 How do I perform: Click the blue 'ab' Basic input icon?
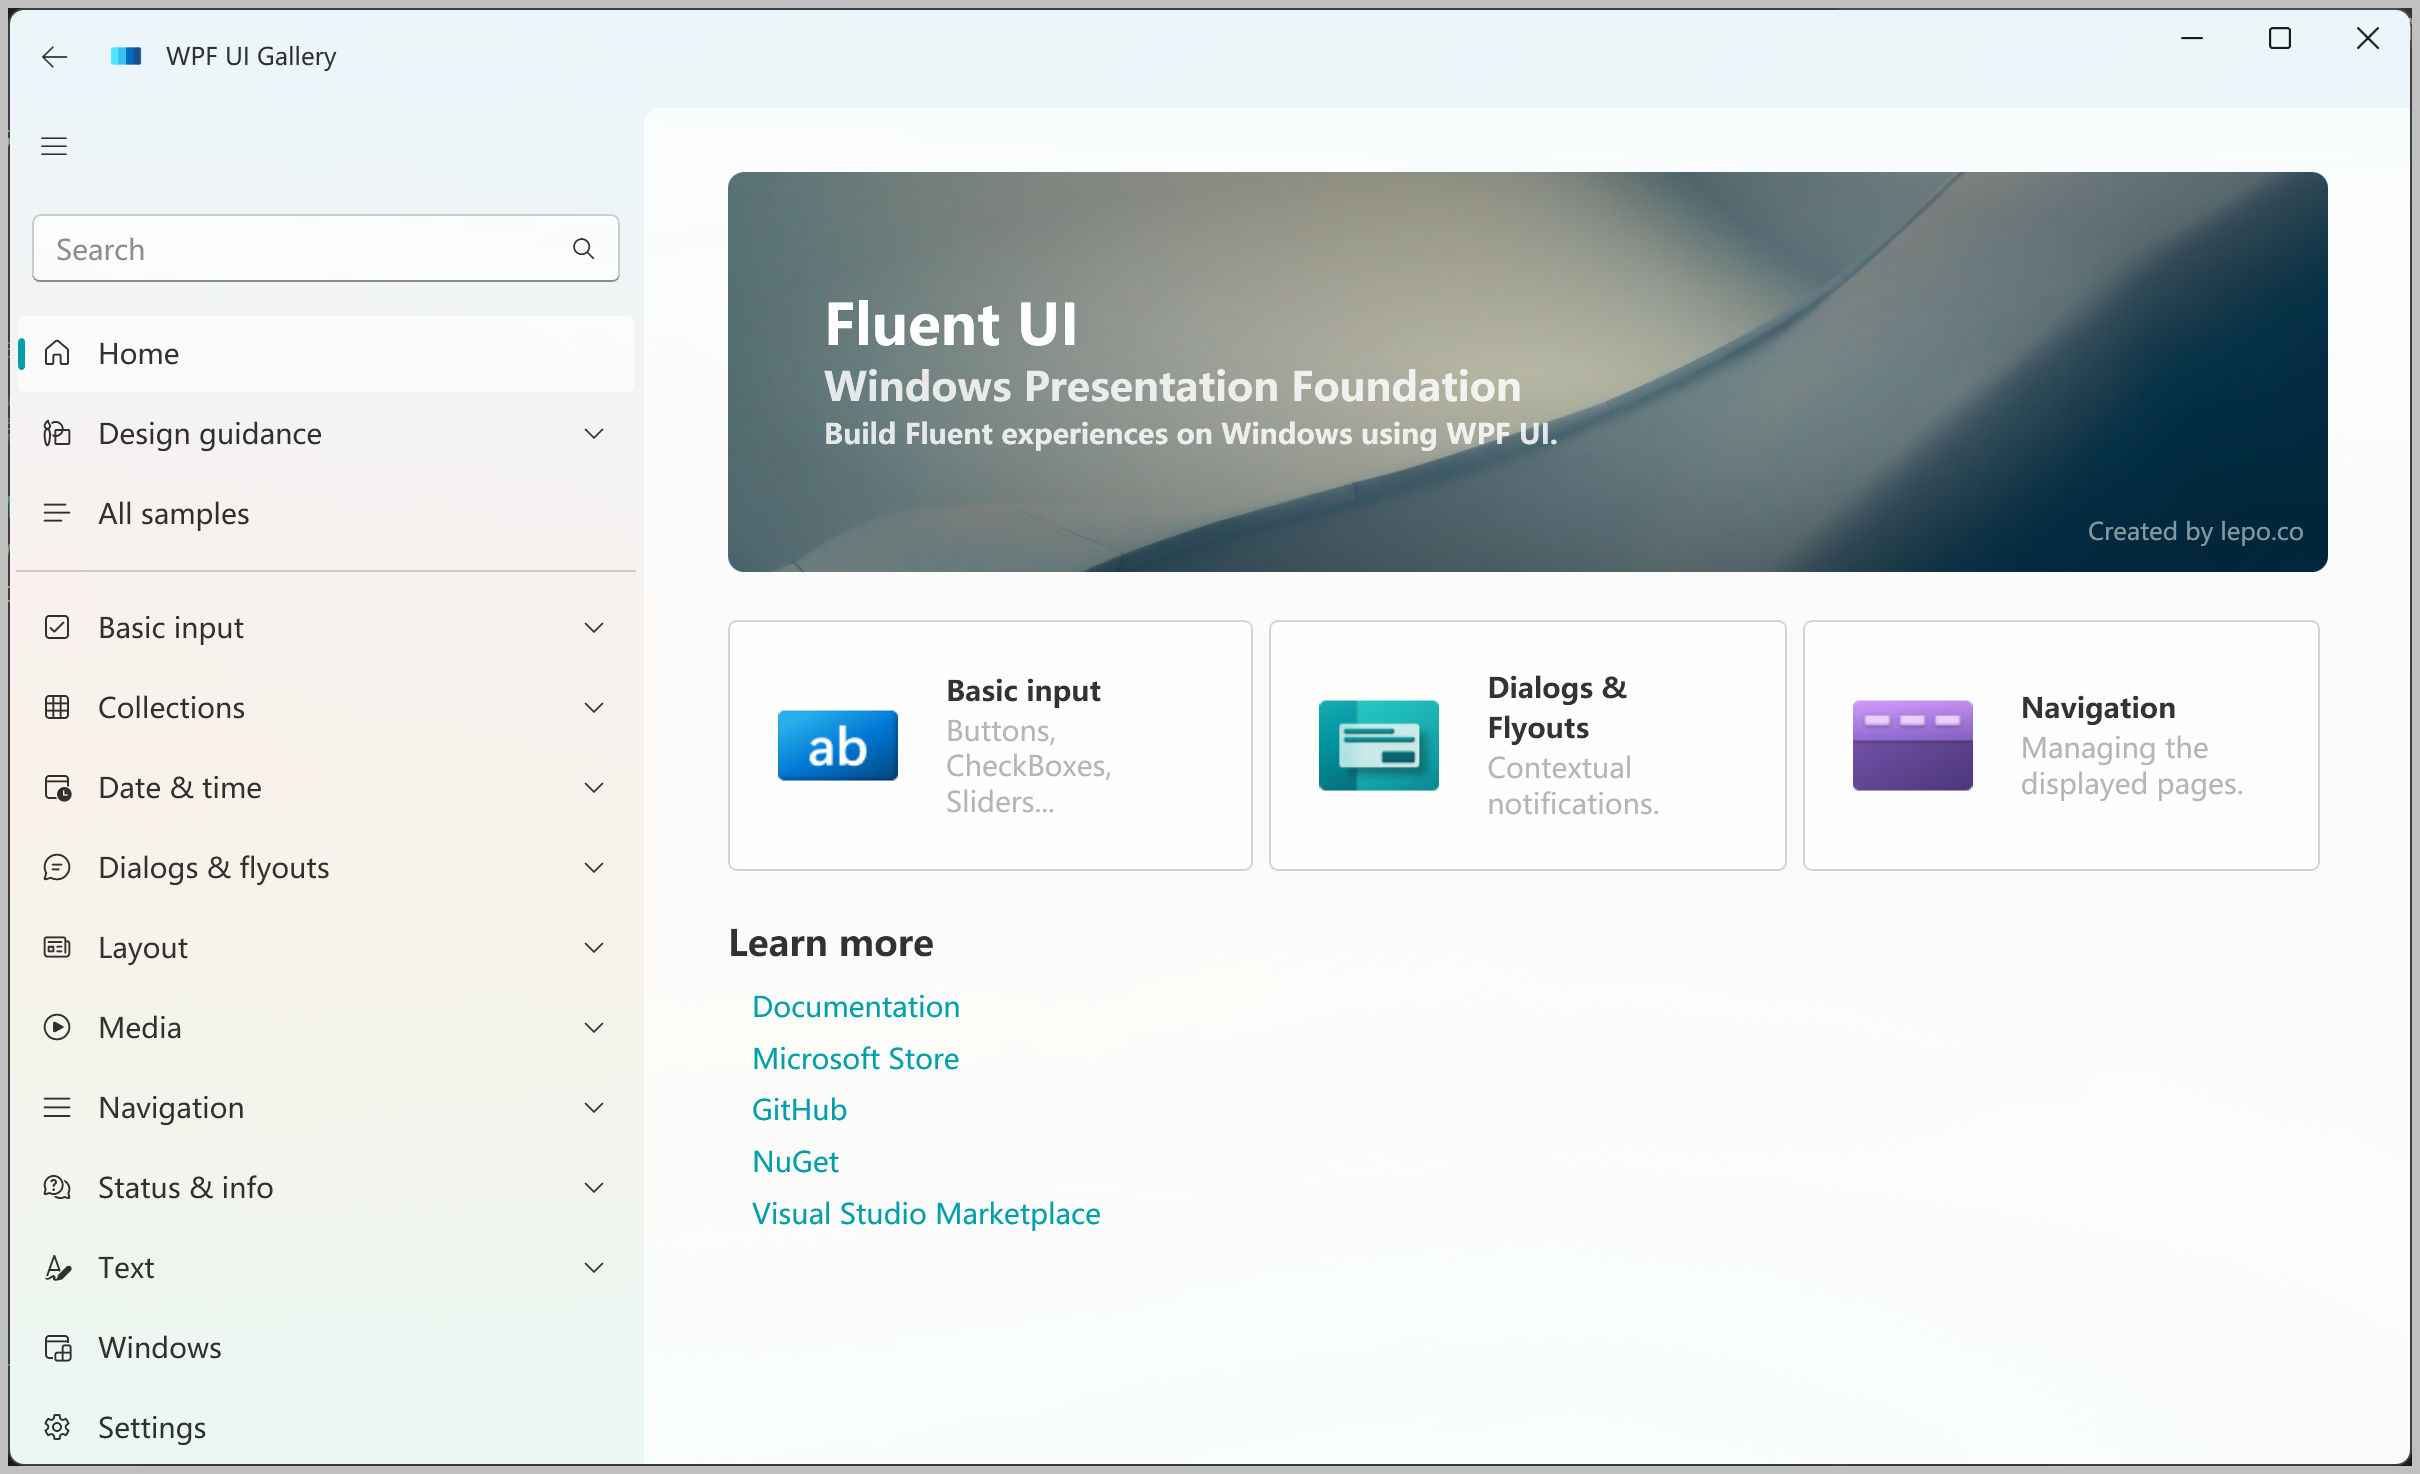tap(837, 746)
